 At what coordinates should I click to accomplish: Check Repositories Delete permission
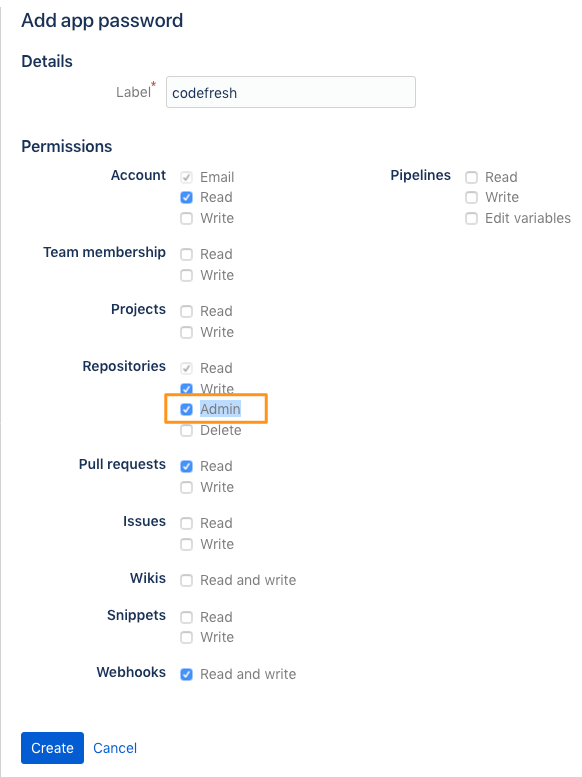click(x=186, y=431)
